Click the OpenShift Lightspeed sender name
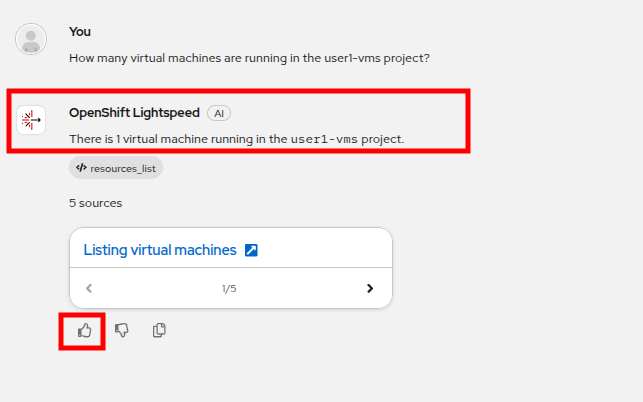The width and height of the screenshot is (643, 402). [x=134, y=113]
